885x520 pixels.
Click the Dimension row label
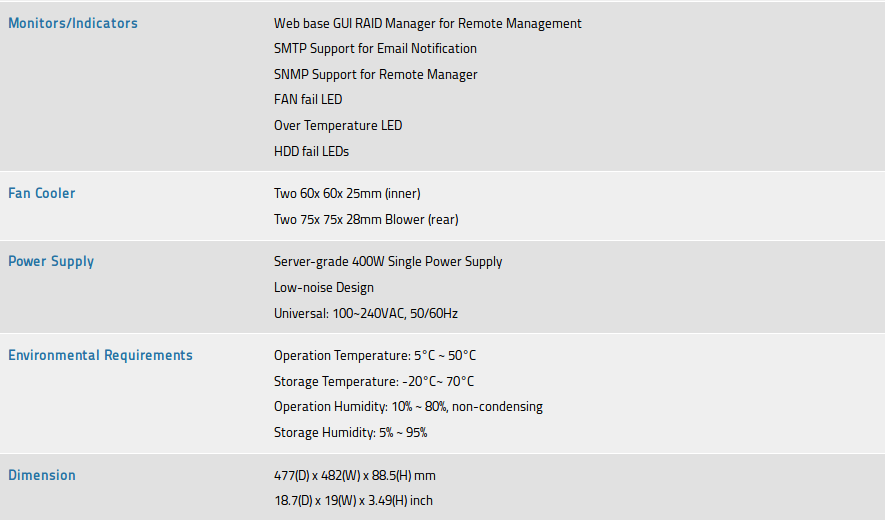pos(42,475)
